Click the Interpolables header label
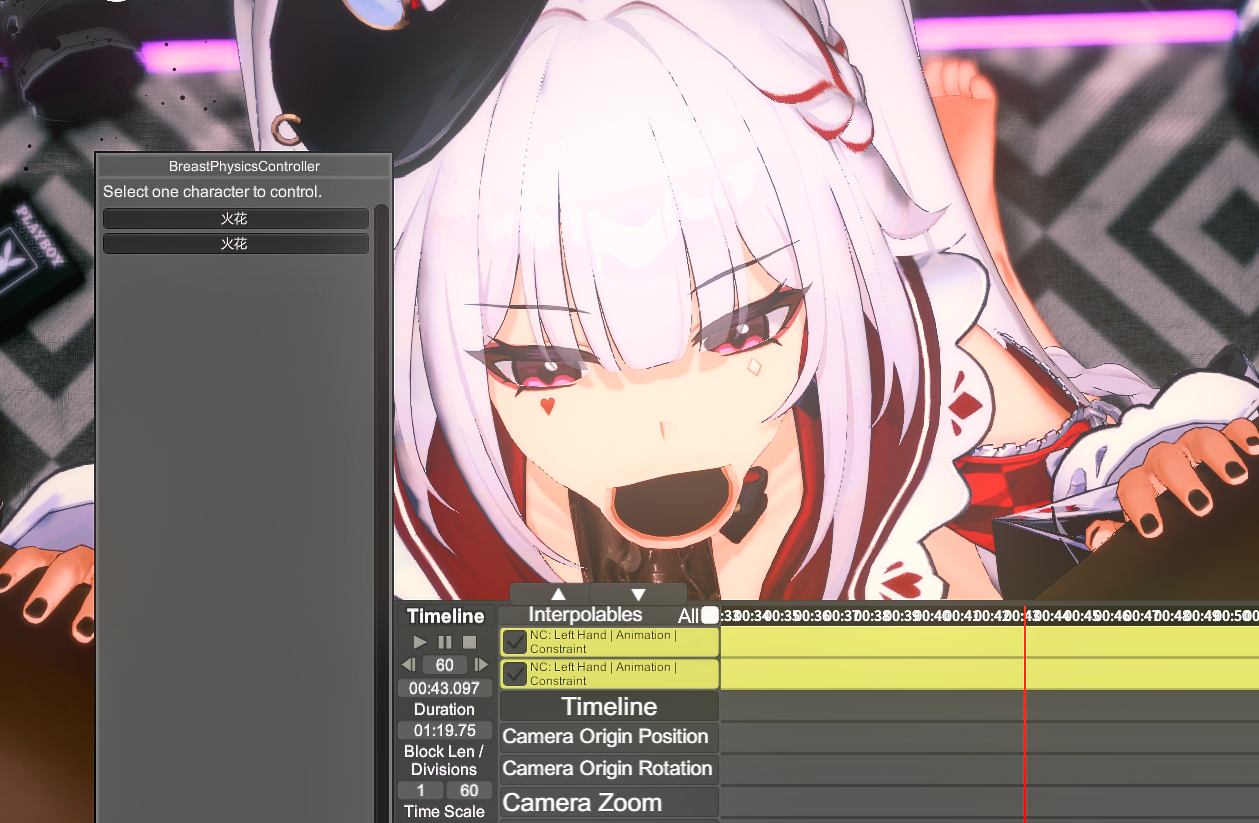 click(x=585, y=615)
